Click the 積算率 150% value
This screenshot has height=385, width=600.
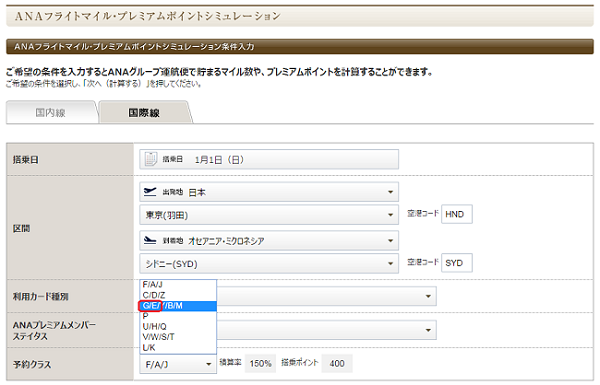point(260,364)
